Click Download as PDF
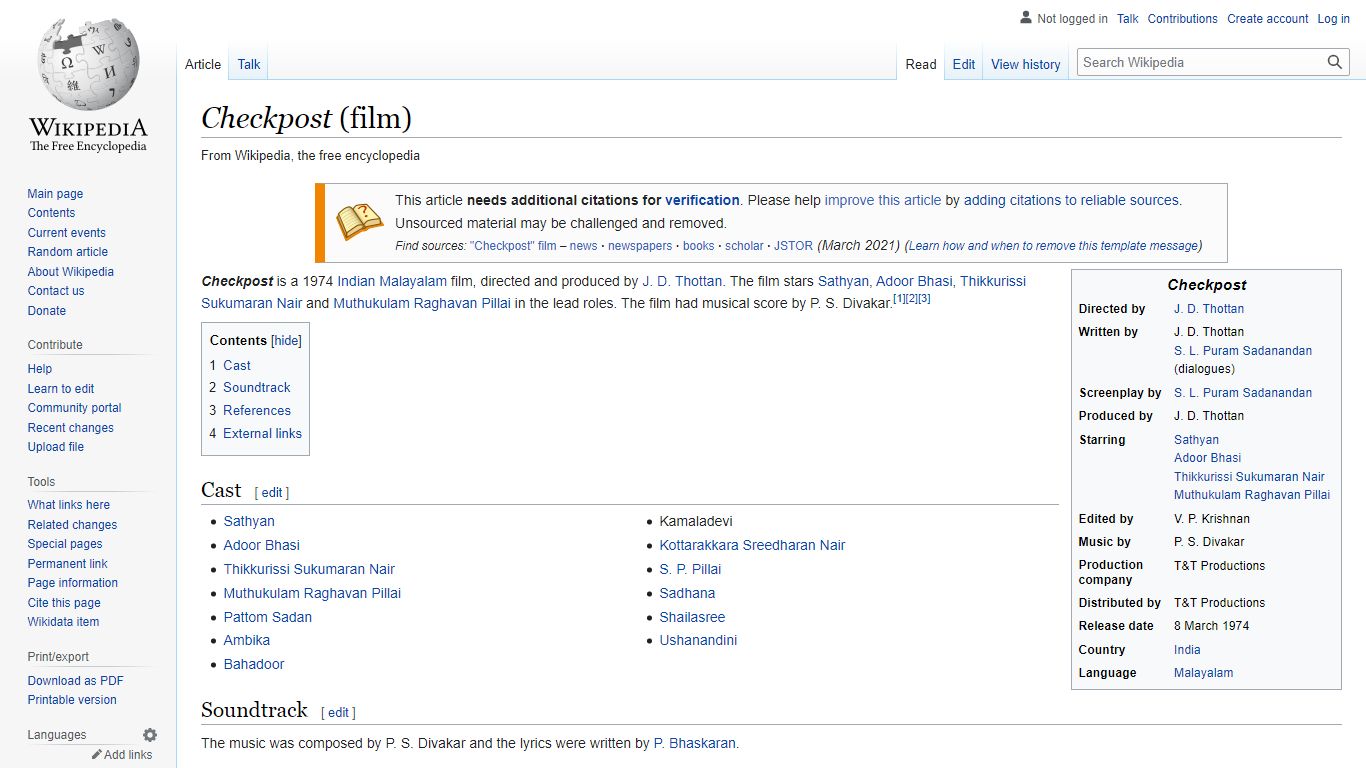 pyautogui.click(x=76, y=681)
